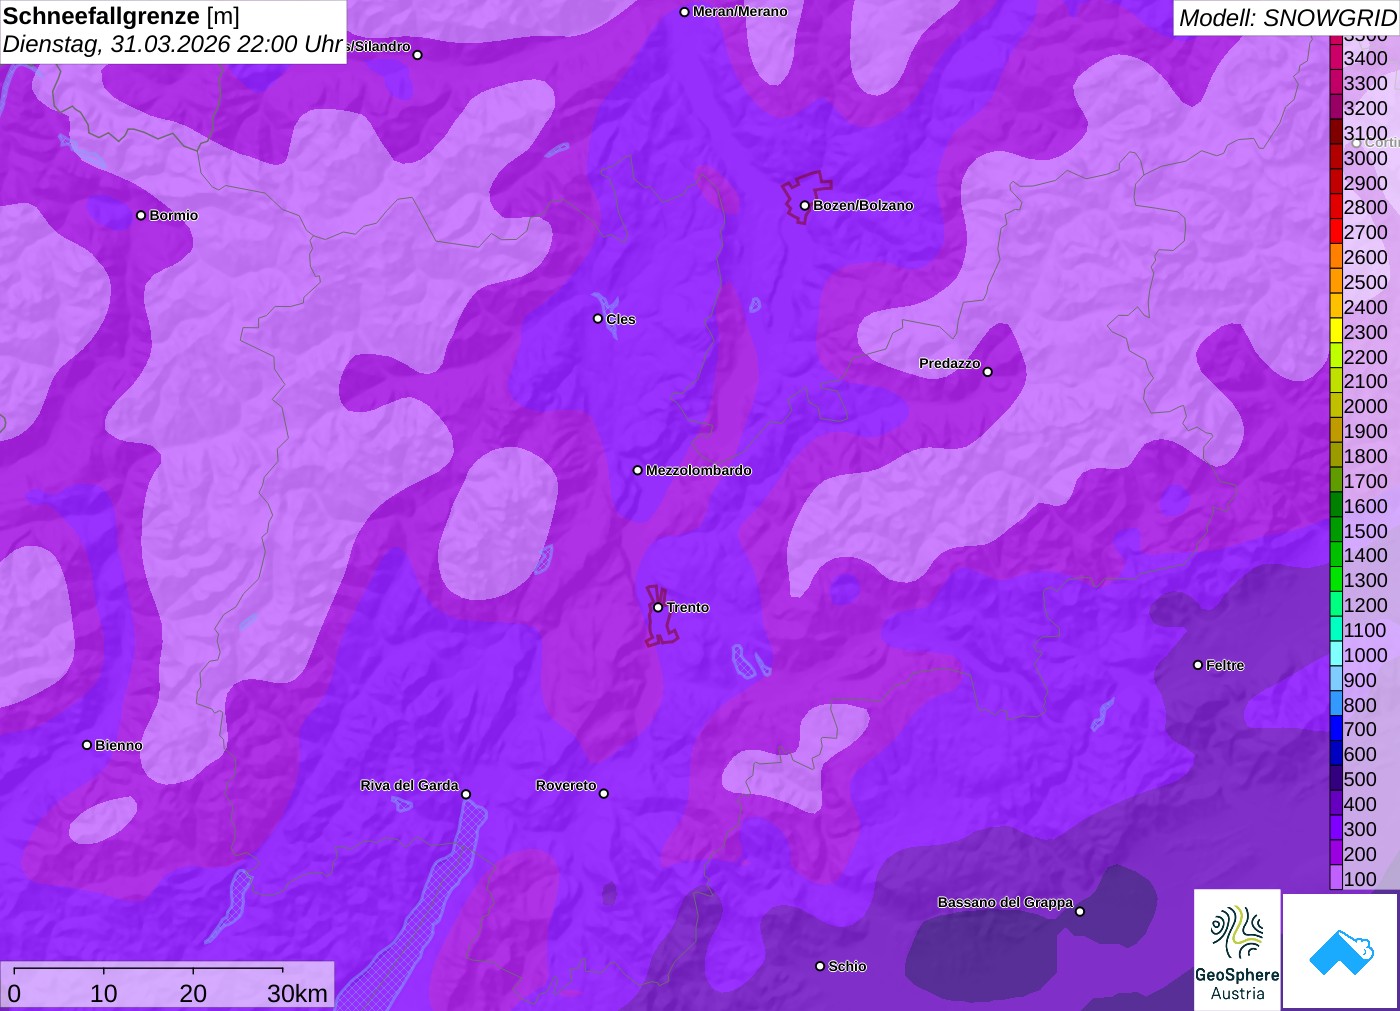
Task: Click the legend value "1200"
Action: (x=1365, y=605)
